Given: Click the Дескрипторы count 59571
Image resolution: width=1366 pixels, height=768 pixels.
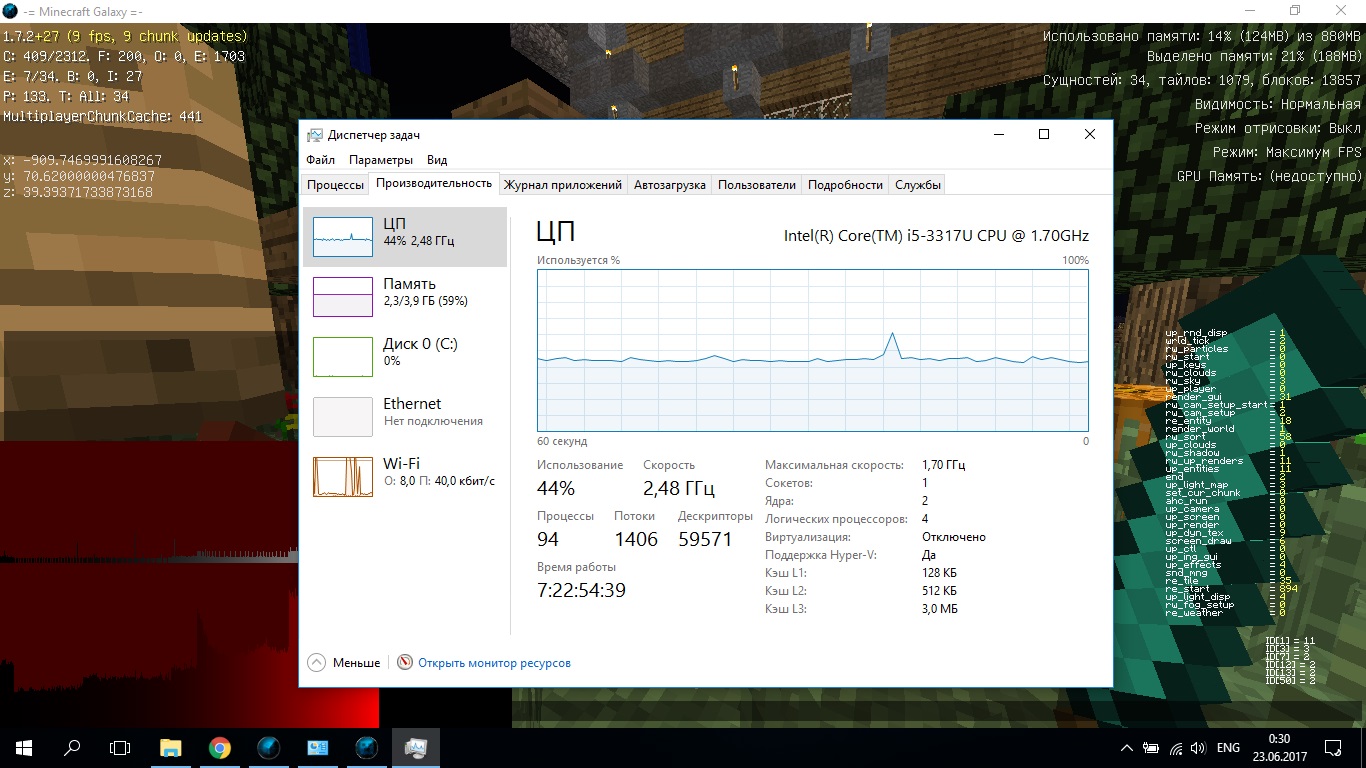Looking at the screenshot, I should point(705,540).
